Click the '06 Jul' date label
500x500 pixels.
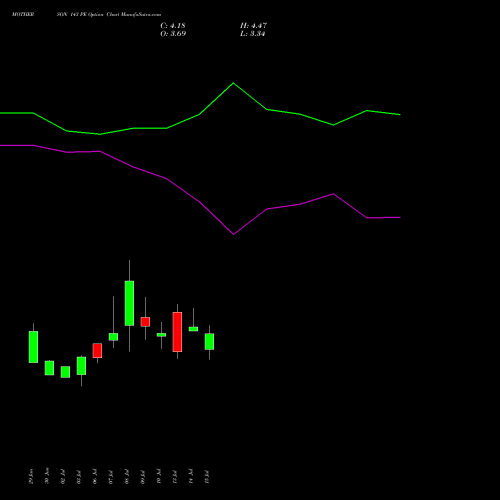pos(95,477)
